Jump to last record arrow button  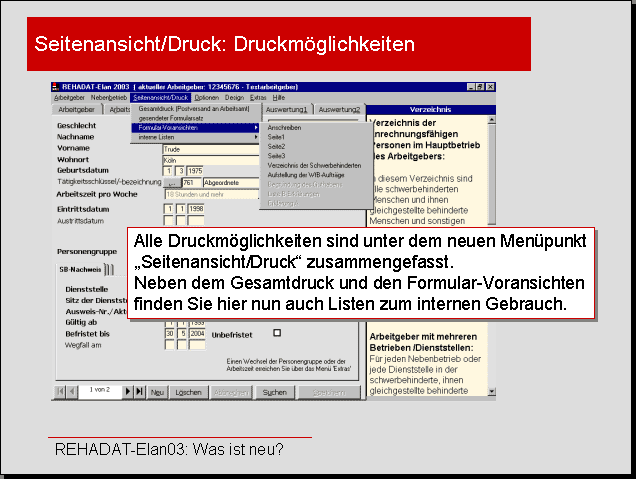click(139, 392)
